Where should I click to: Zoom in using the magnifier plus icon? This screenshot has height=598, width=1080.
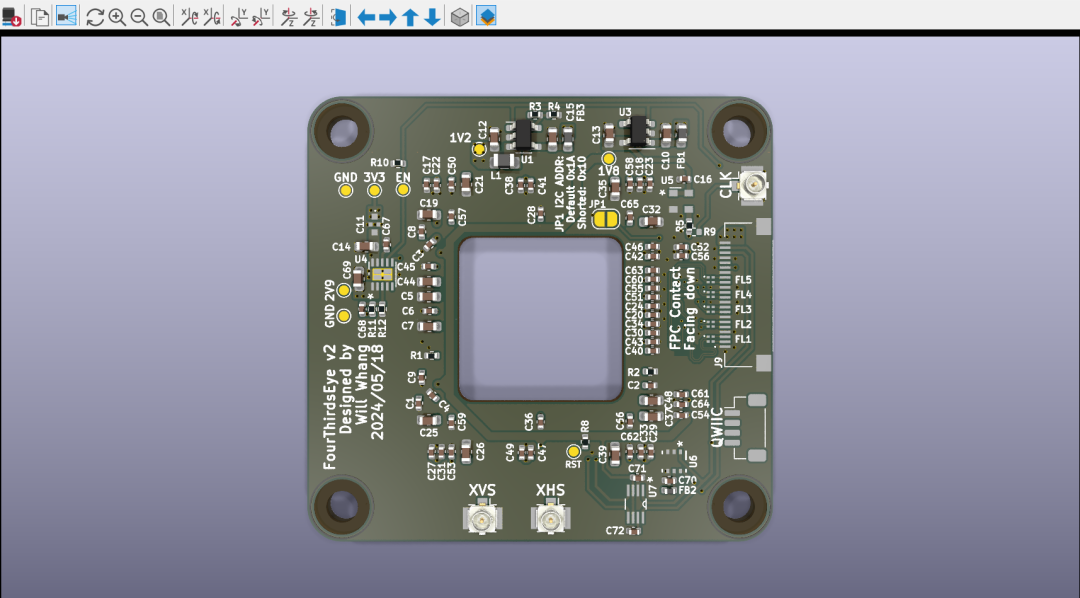[x=117, y=17]
